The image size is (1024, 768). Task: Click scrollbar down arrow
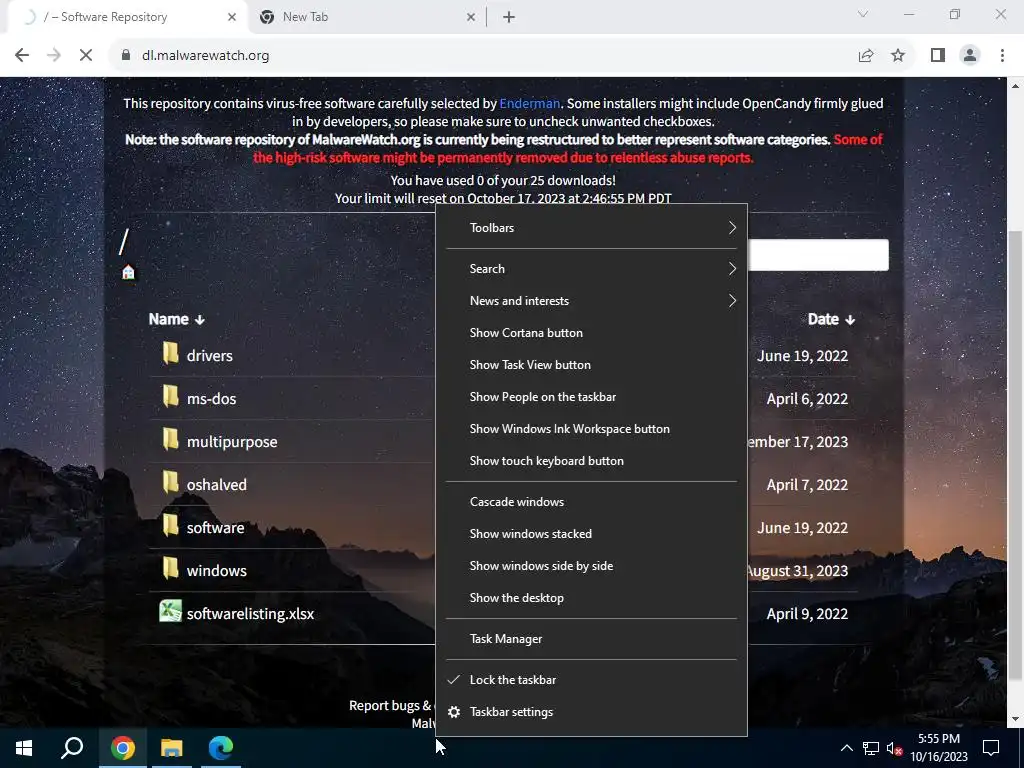tap(1015, 719)
